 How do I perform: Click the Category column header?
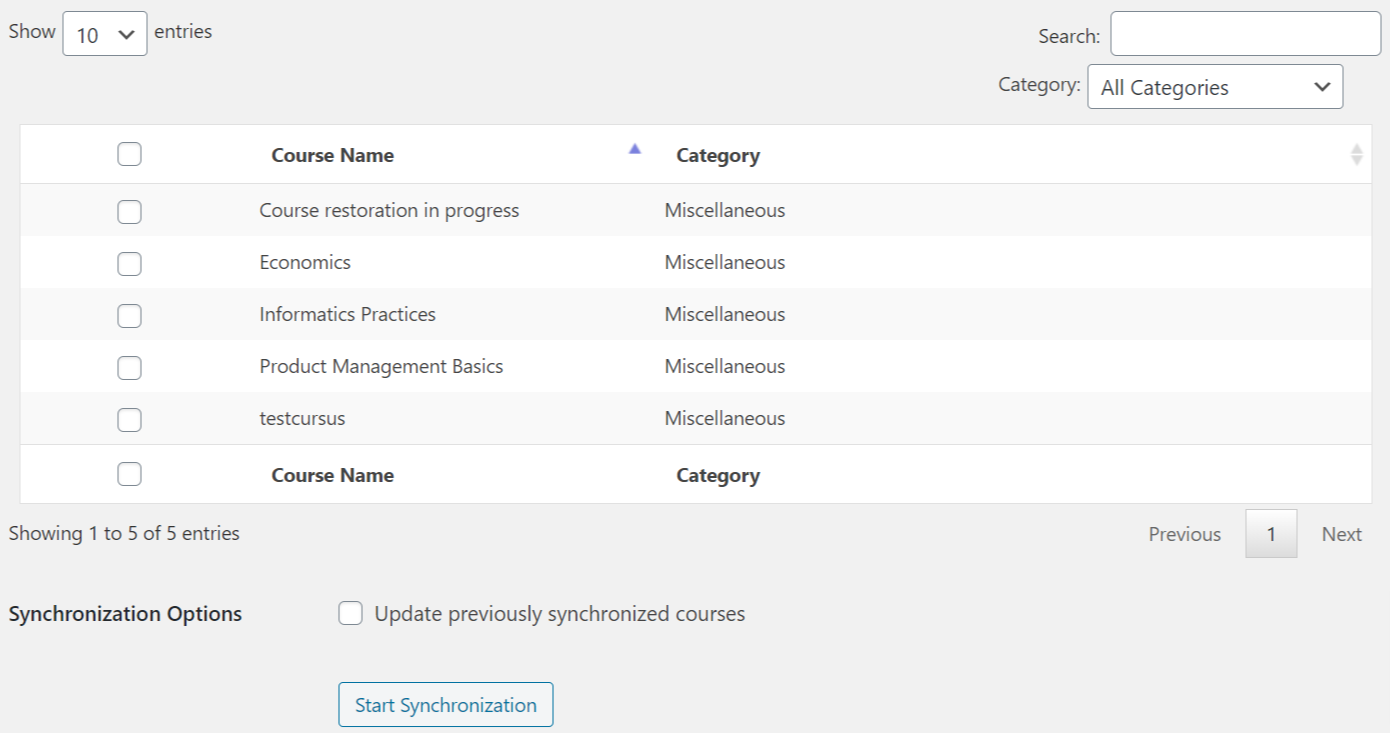point(718,155)
